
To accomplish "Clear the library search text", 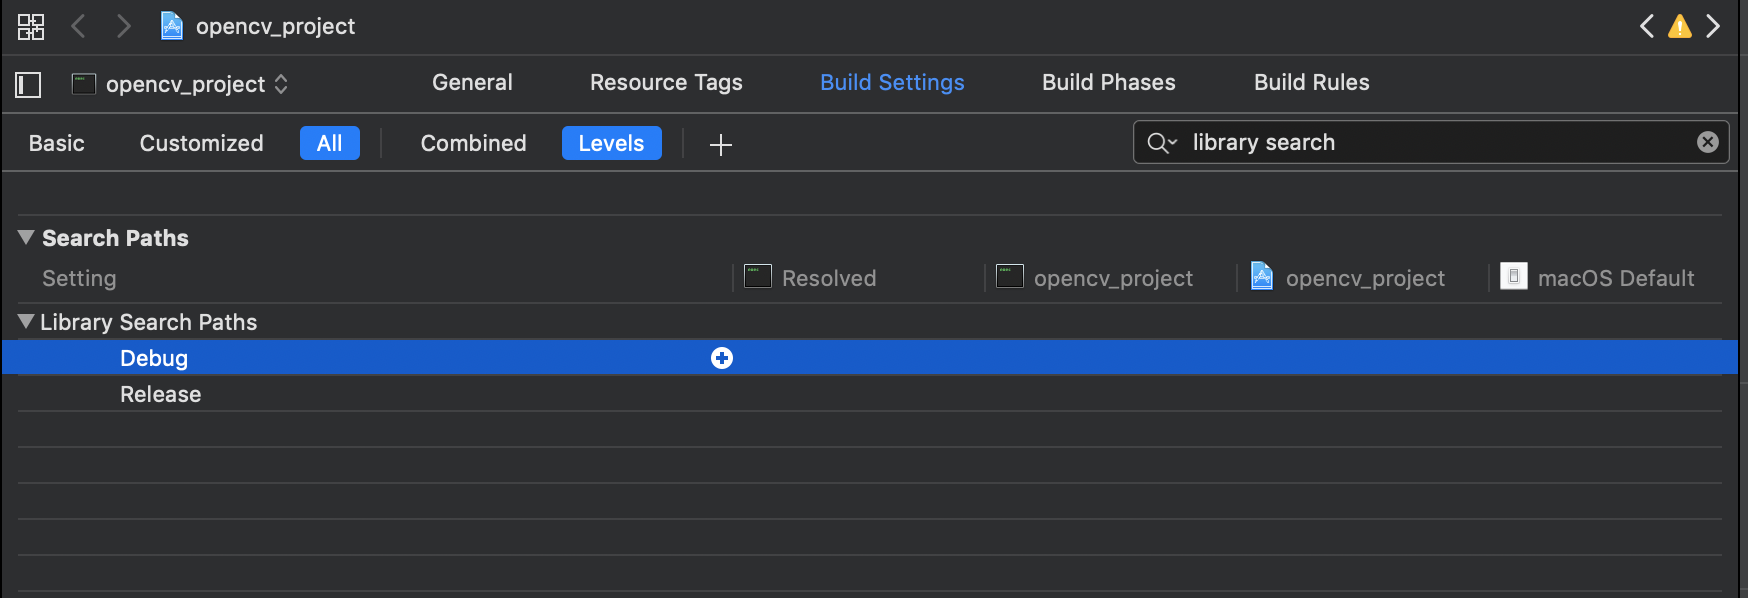I will click(x=1708, y=142).
